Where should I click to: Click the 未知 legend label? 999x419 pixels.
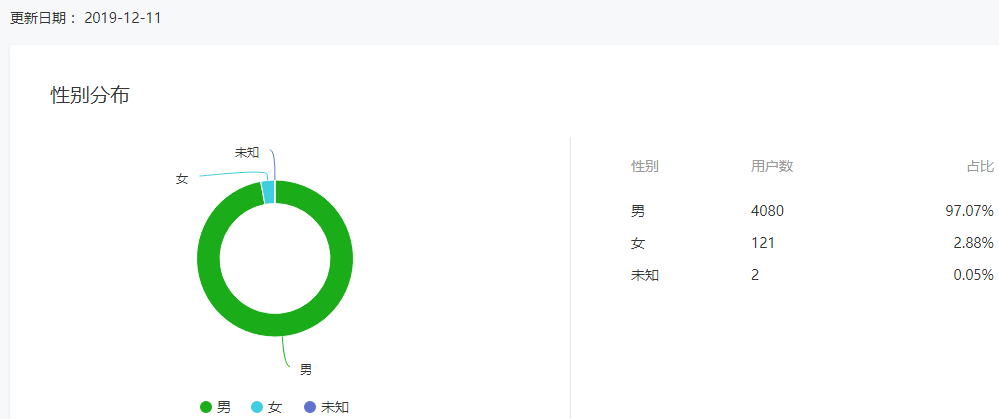coord(335,407)
